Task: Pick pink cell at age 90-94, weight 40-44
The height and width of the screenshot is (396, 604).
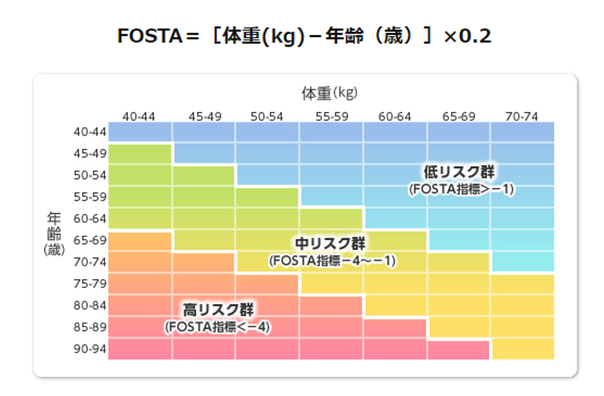Action: pyautogui.click(x=140, y=349)
